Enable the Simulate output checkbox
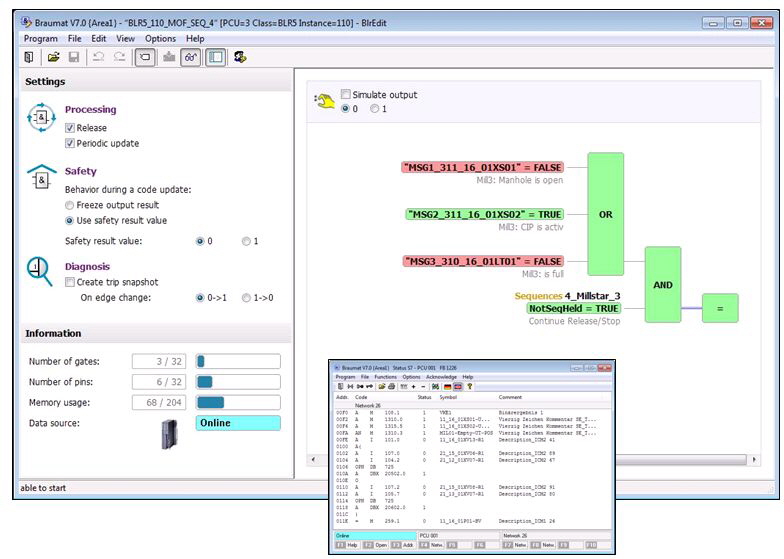Image resolution: width=784 pixels, height=559 pixels. point(347,95)
